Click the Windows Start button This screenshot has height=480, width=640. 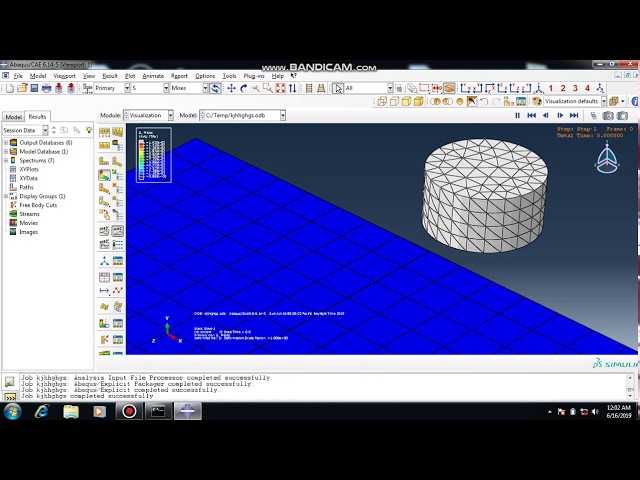tap(13, 411)
